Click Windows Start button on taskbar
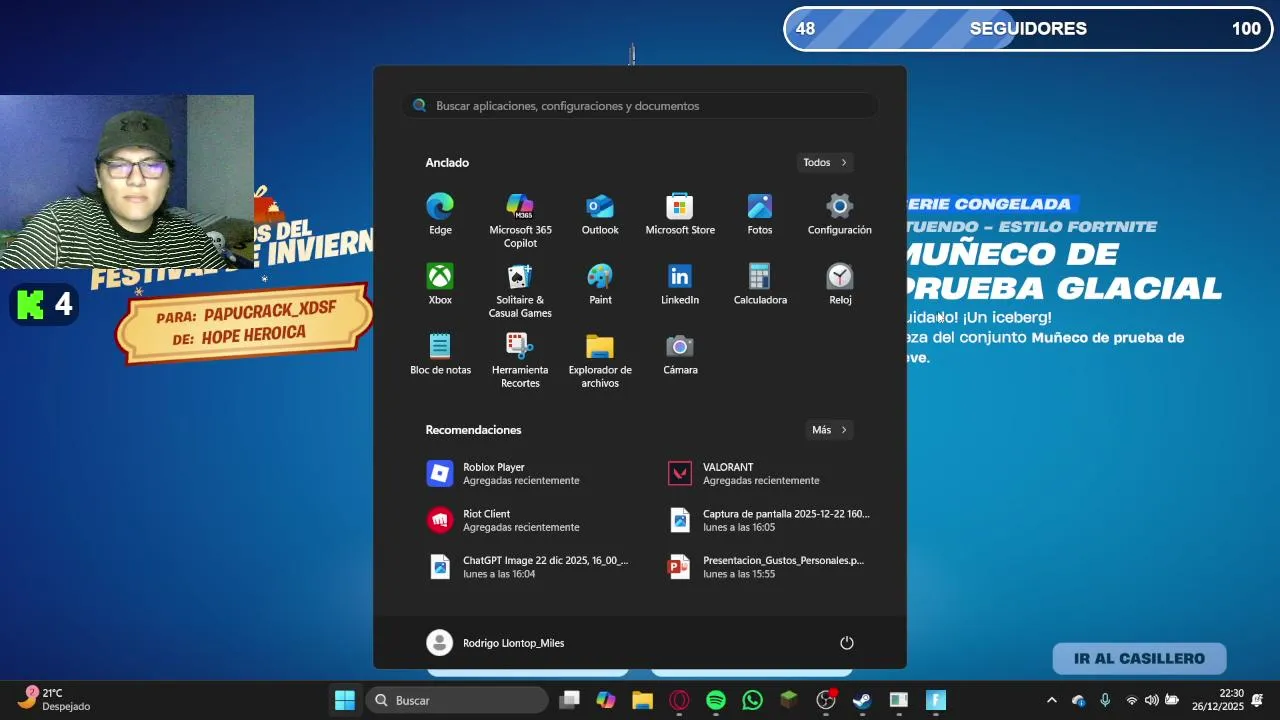1280x720 pixels. [x=345, y=700]
